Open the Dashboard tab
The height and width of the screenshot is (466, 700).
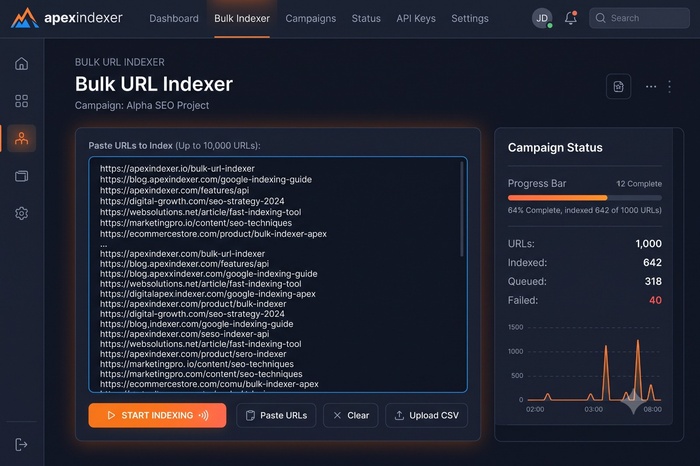pos(174,18)
